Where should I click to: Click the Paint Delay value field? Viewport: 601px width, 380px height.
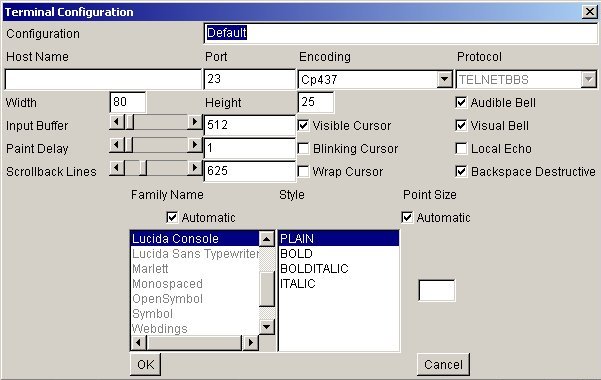250,148
